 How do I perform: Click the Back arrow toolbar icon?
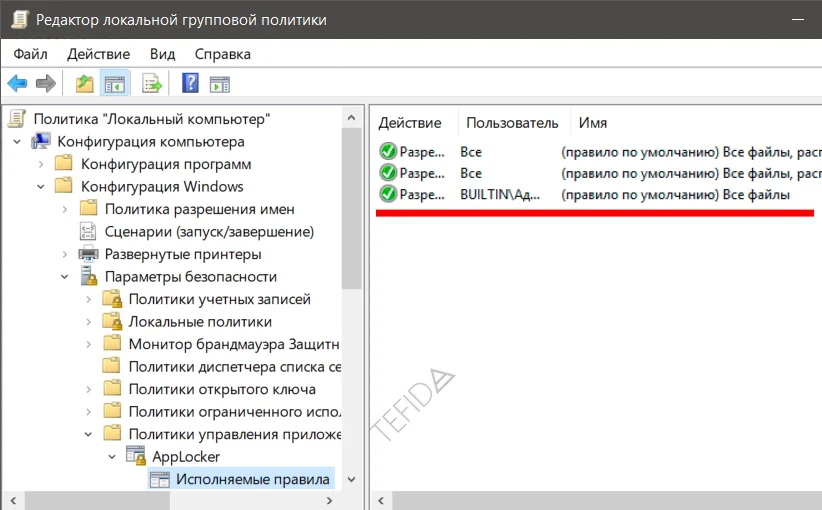pyautogui.click(x=17, y=84)
